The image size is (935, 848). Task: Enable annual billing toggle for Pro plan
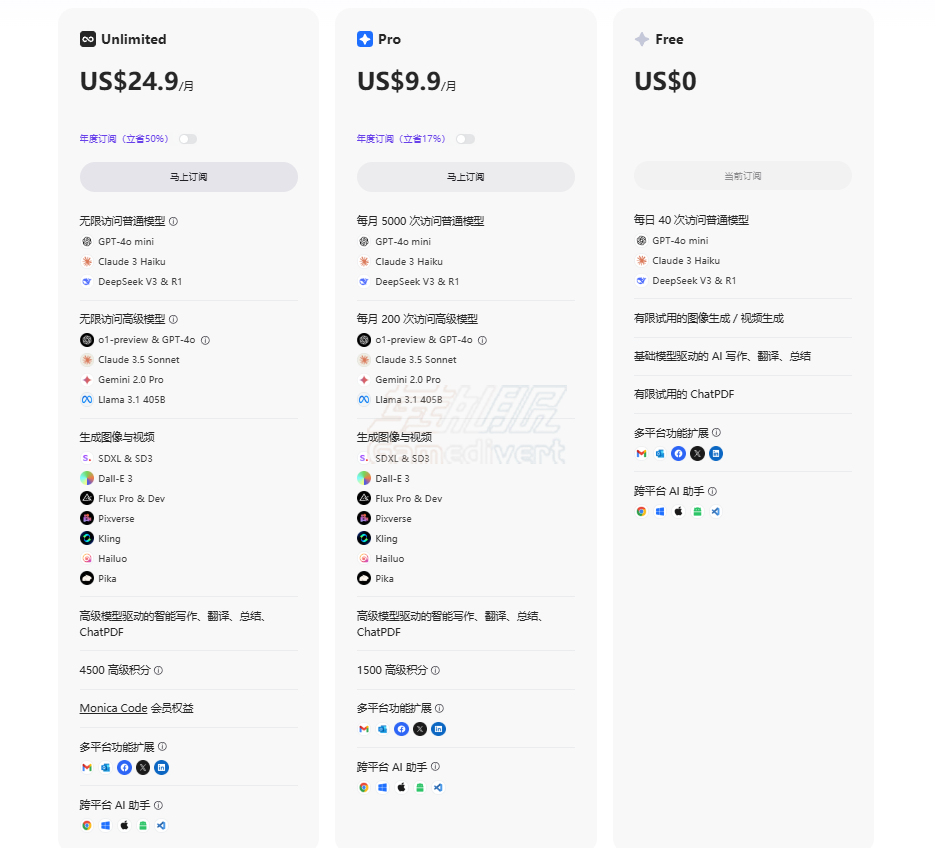click(x=465, y=139)
